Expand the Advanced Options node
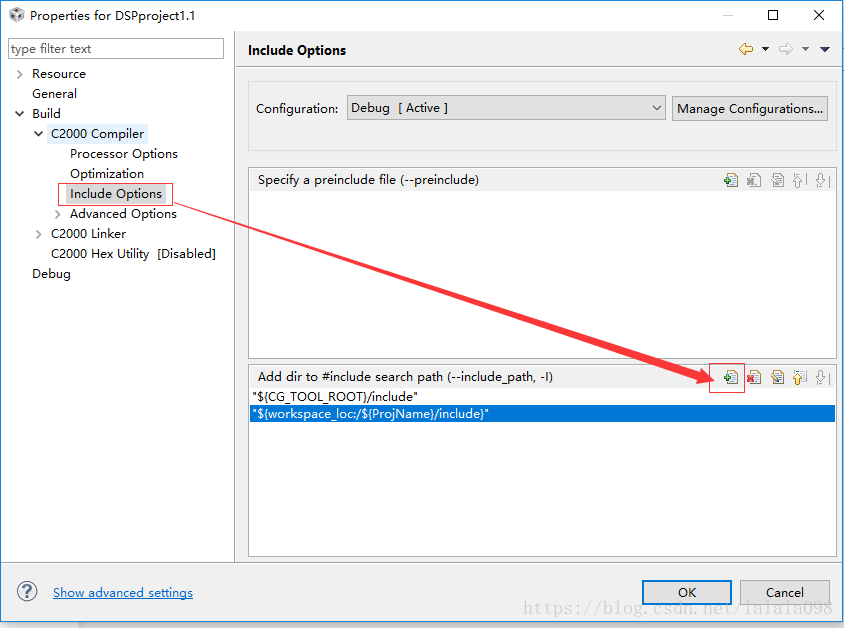 click(58, 214)
